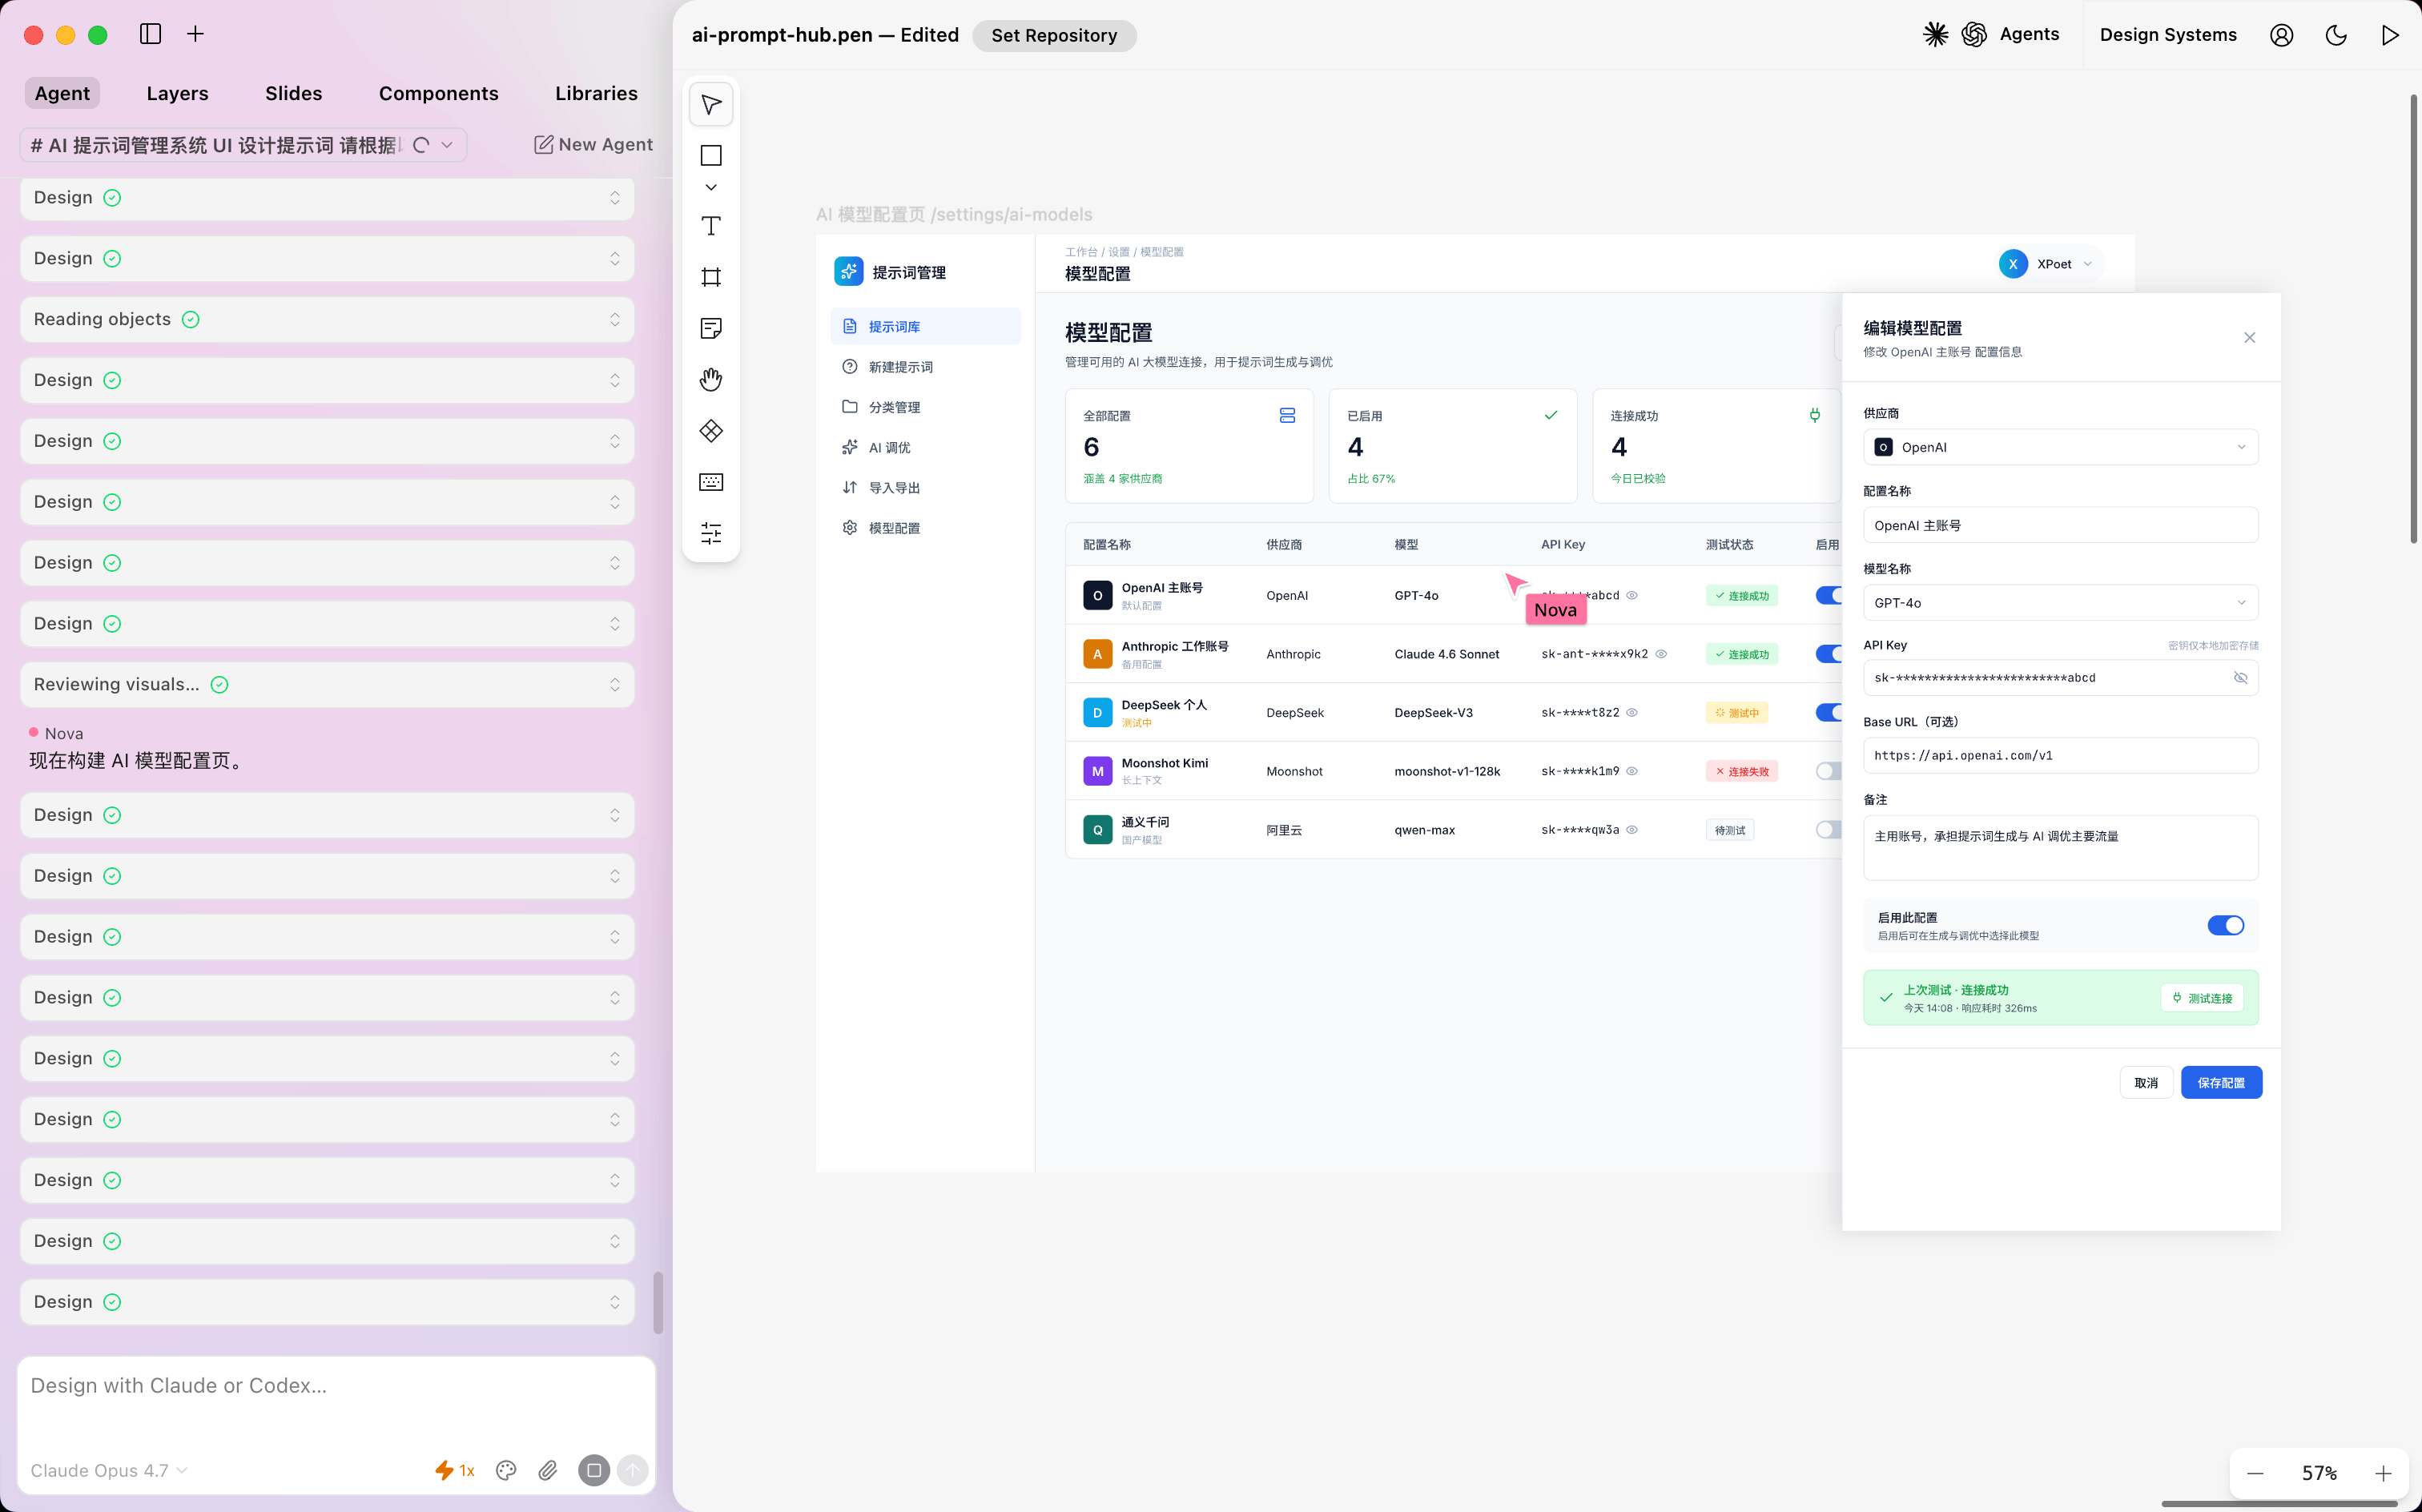Toggle Moonshot Kimi row enable switch

[1829, 771]
